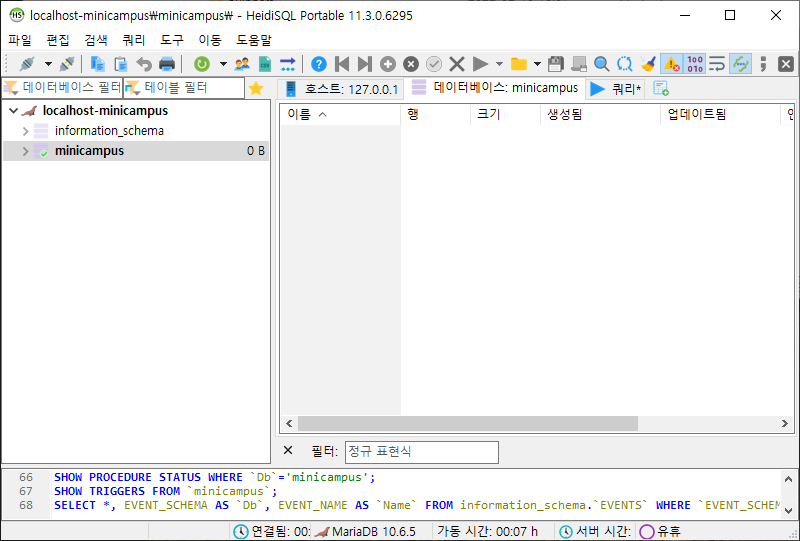
Task: Refresh with the green circular arrow
Action: [202, 64]
